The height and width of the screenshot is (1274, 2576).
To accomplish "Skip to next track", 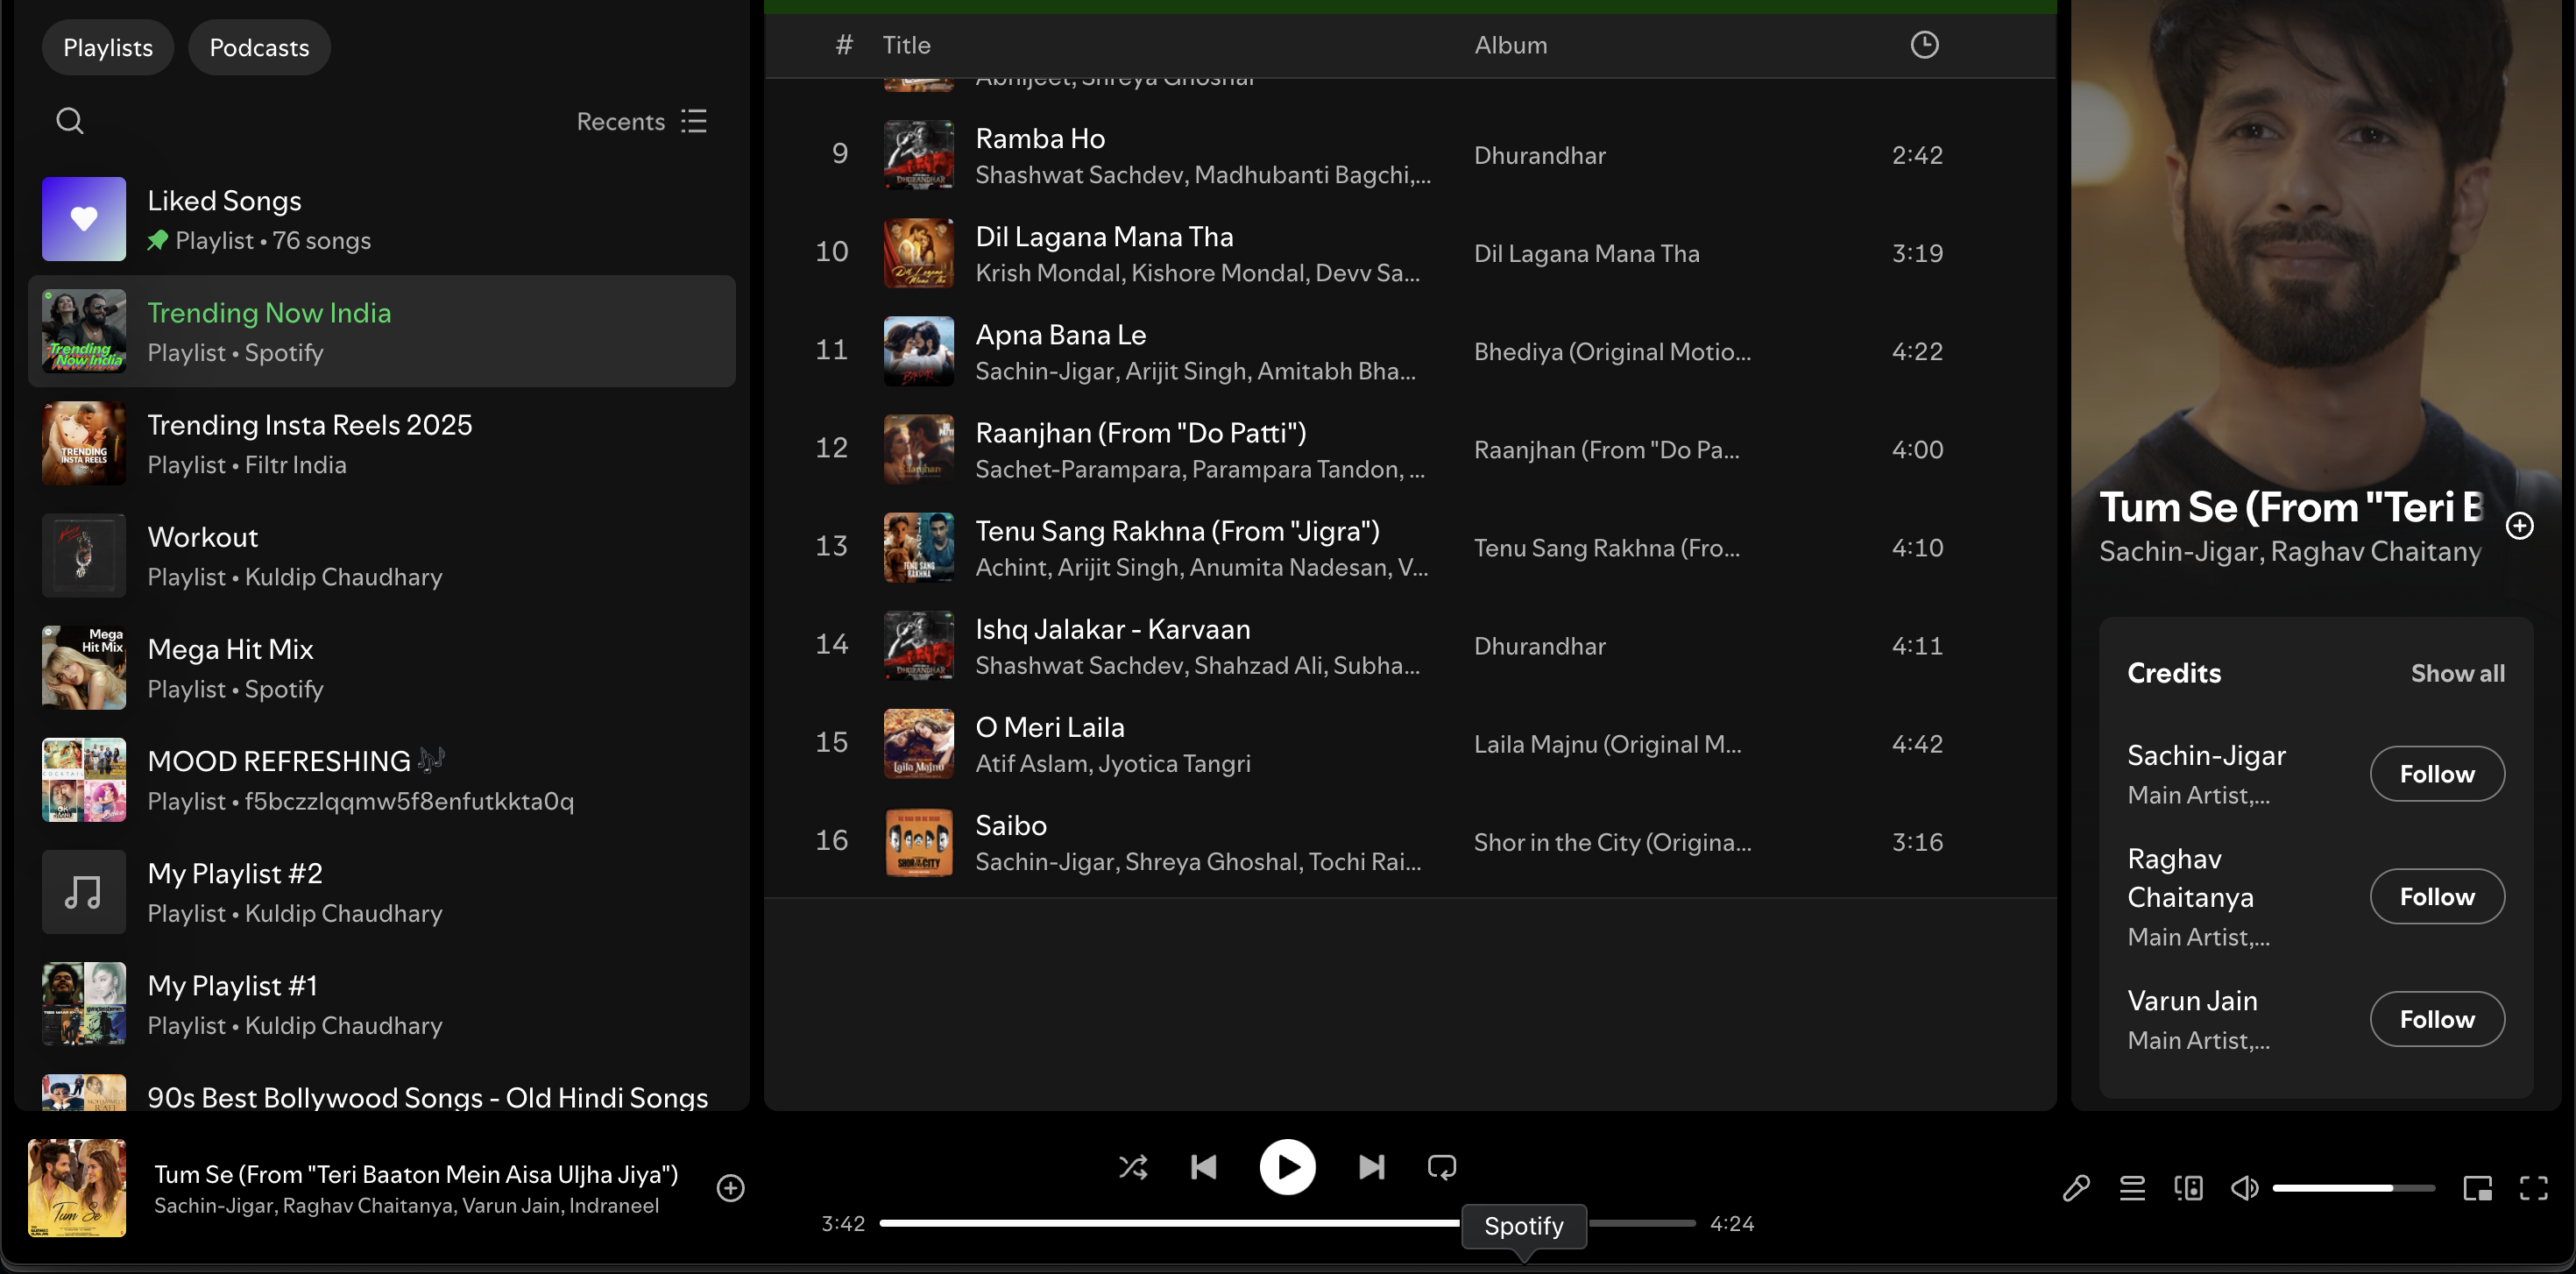I will tap(1371, 1167).
